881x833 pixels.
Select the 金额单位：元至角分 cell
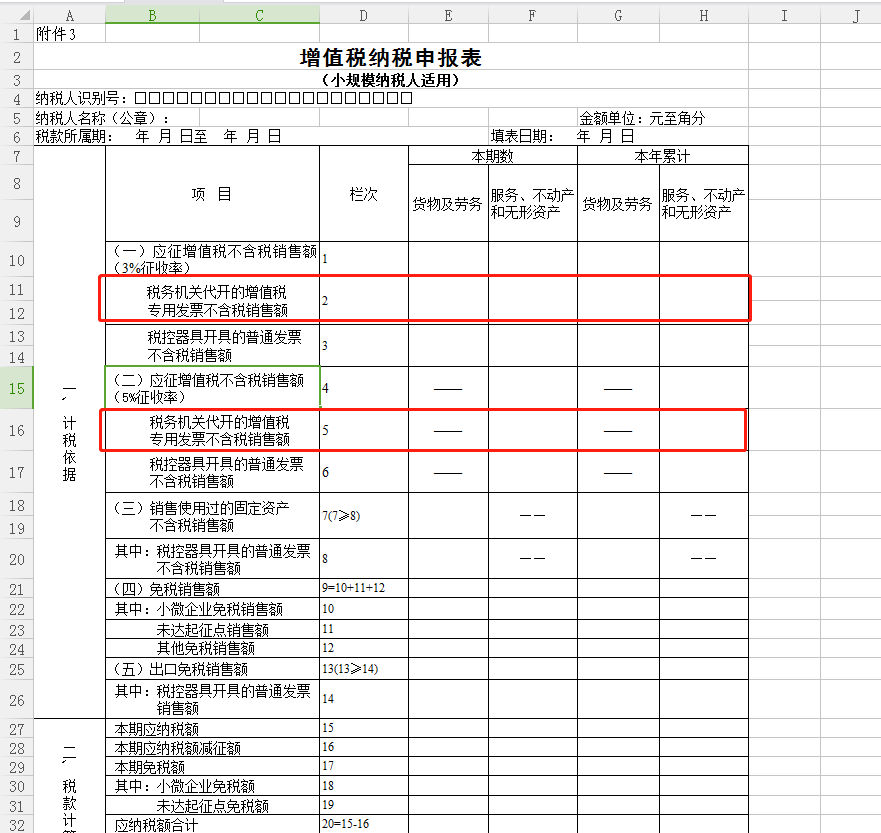click(642, 118)
